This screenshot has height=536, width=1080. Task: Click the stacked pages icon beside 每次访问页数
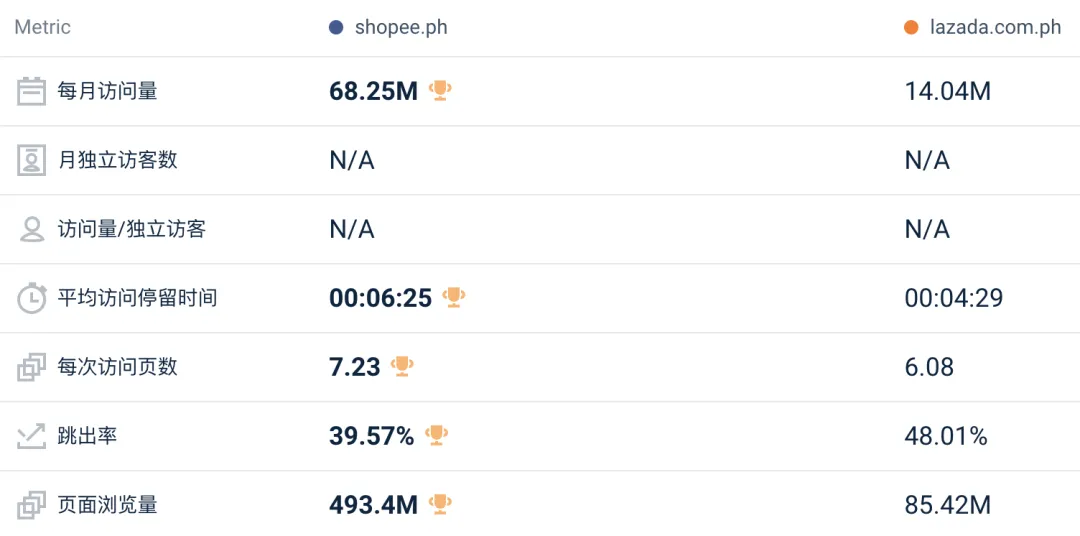[32, 367]
